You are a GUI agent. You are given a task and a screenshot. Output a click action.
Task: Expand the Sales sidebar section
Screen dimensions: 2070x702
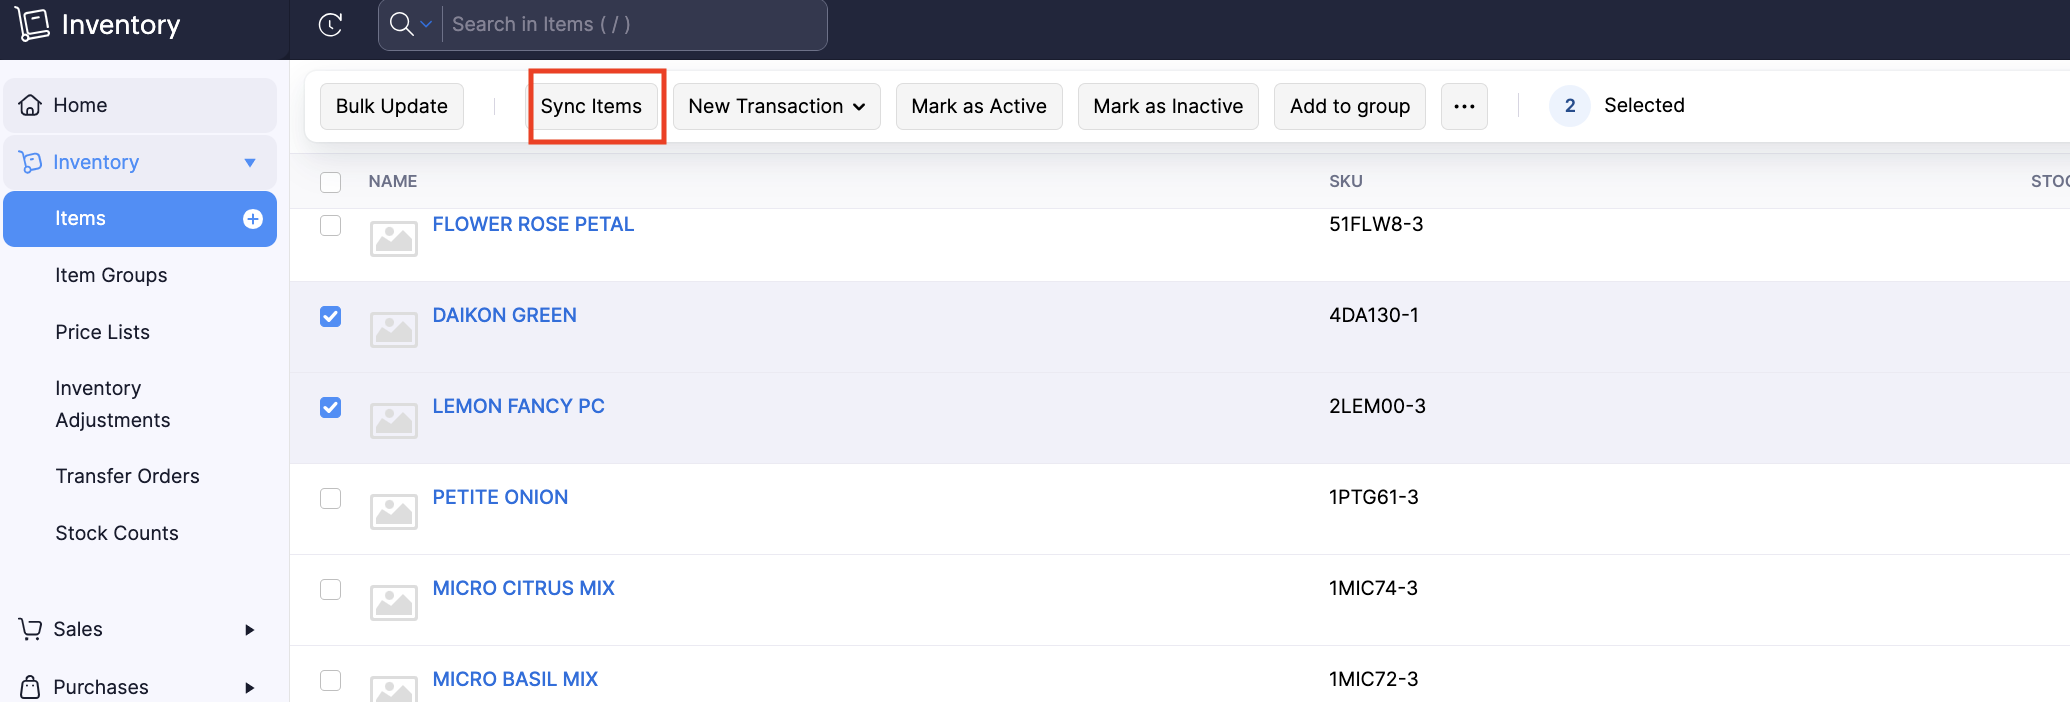pos(250,630)
